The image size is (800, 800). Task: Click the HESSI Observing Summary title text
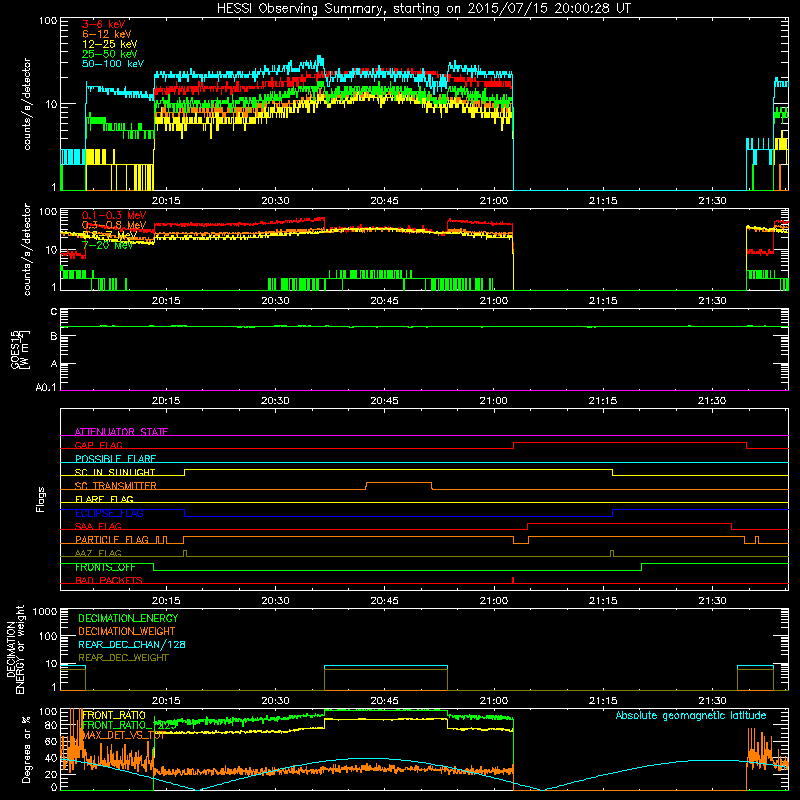tap(423, 9)
